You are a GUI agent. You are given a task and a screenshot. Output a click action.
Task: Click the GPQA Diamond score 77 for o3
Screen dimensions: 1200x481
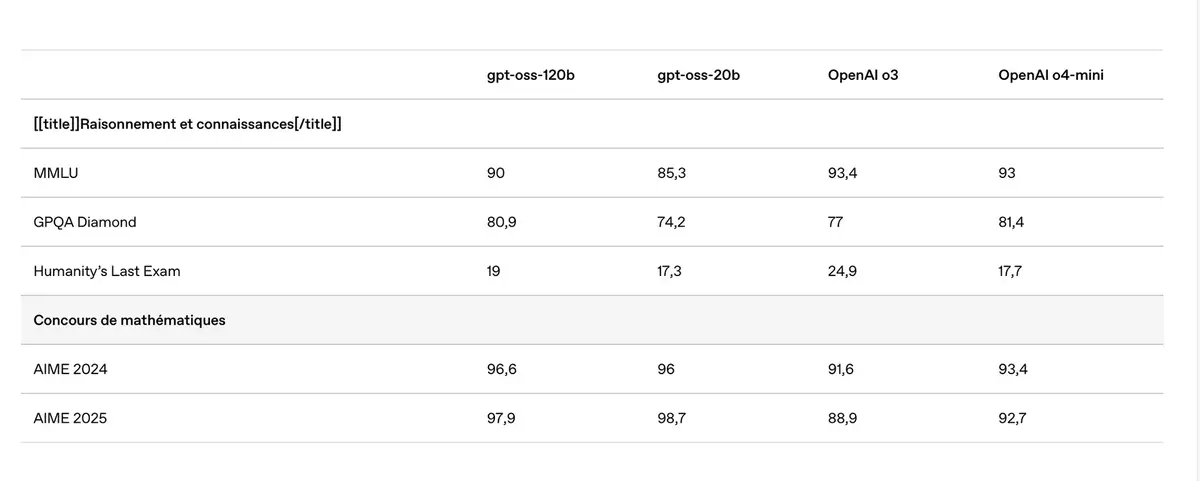tap(834, 222)
